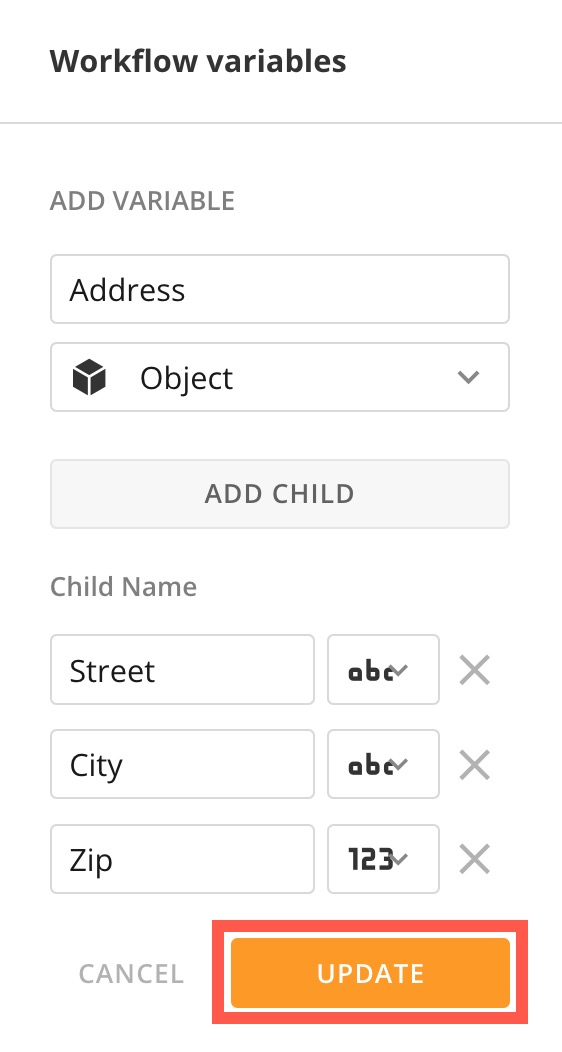Click into the City child name field
The width and height of the screenshot is (562, 1052).
coord(182,764)
